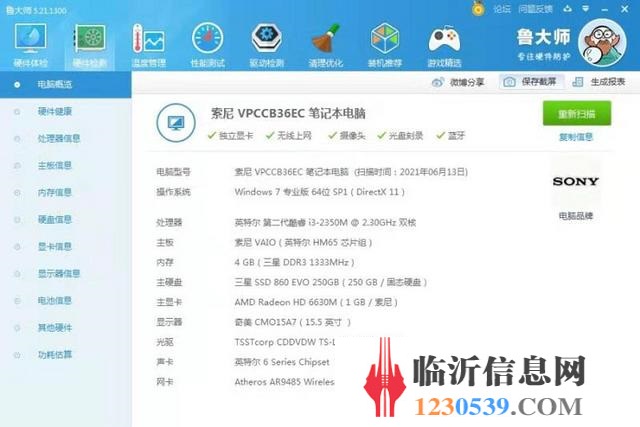This screenshot has width=640, height=427.
Task: Click the 6 Series Chipset sound card value
Action: coord(282,362)
